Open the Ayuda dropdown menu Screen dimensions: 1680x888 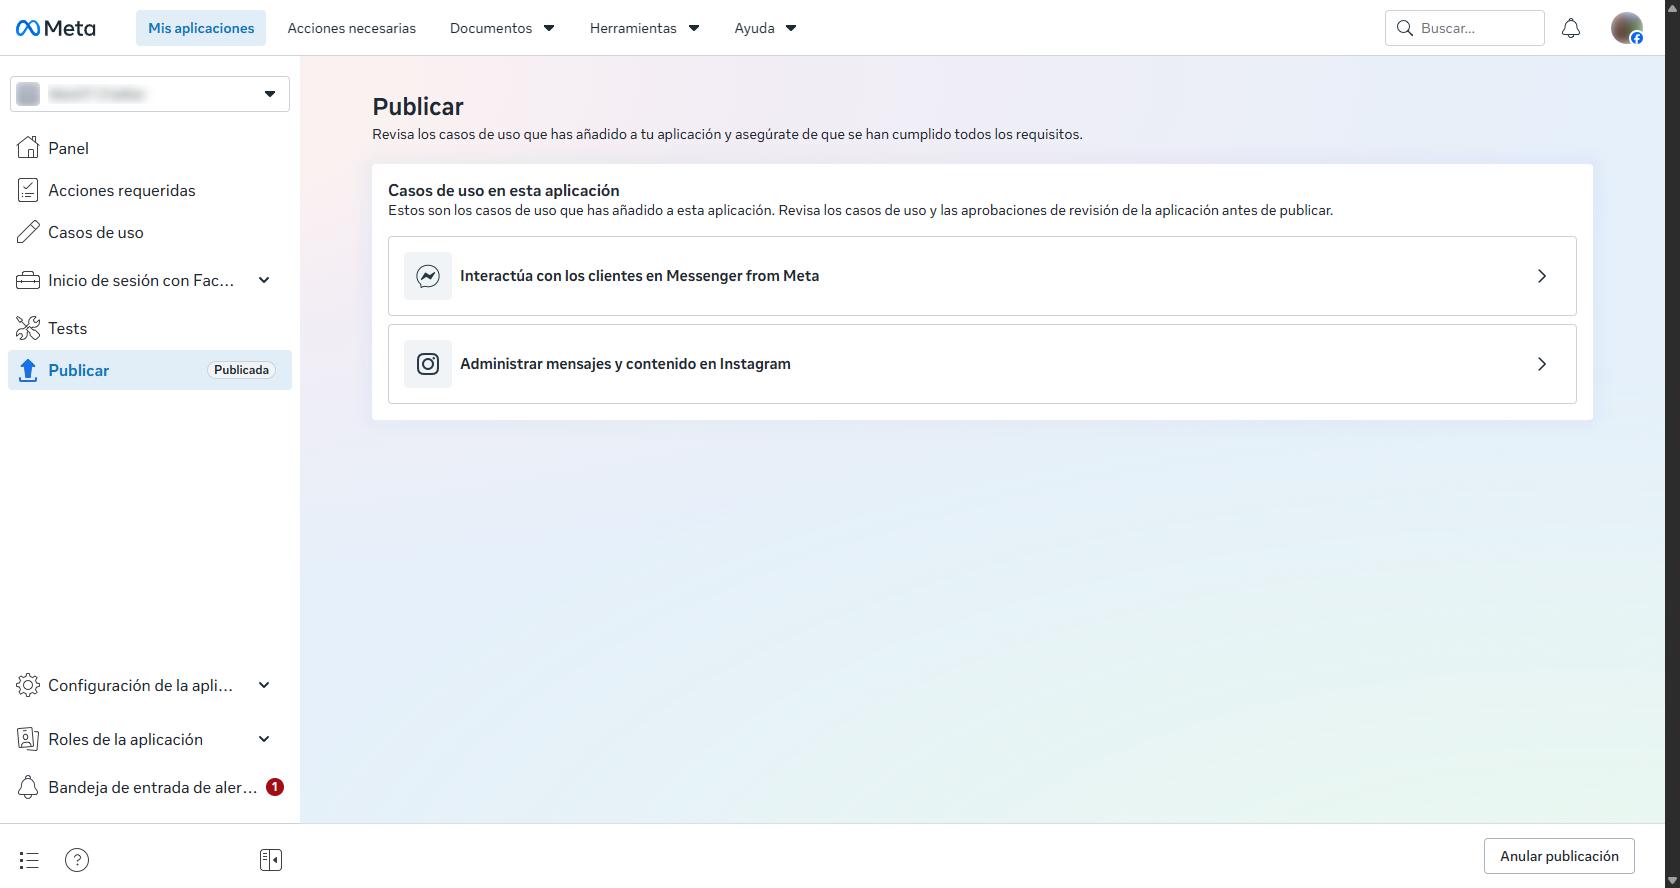(765, 28)
